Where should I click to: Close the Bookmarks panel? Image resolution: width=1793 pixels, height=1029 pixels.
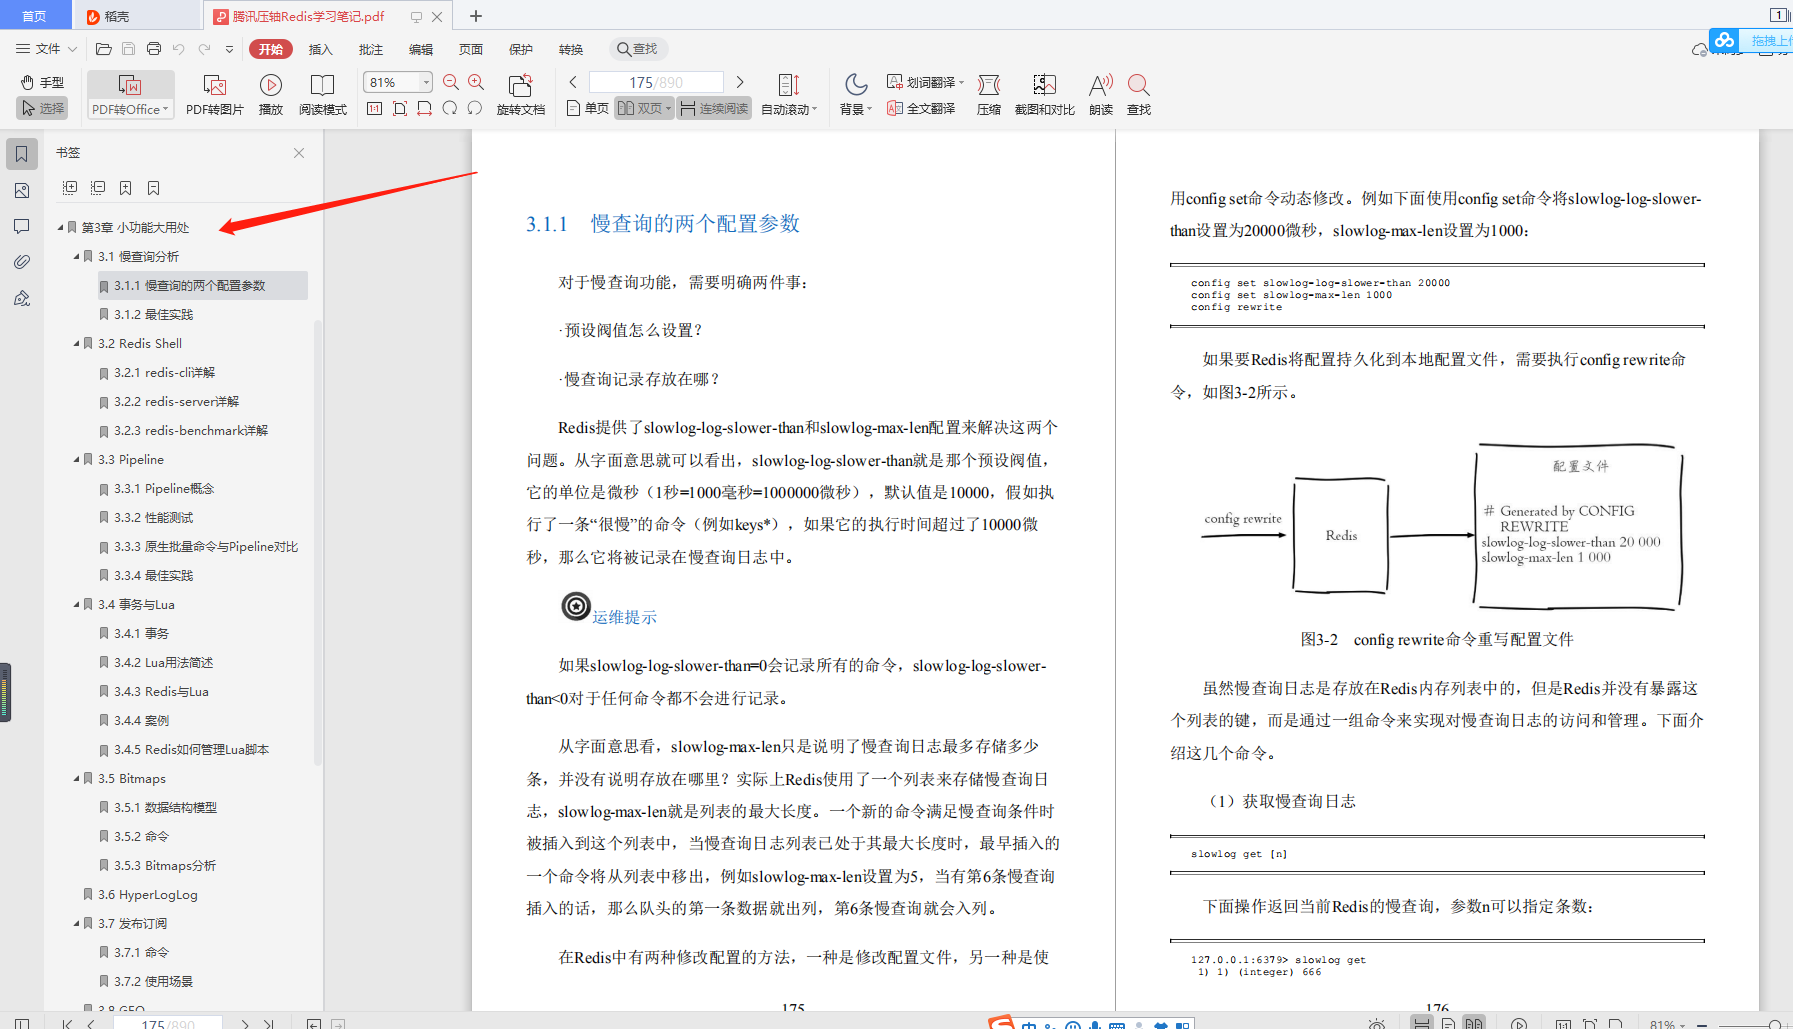click(299, 153)
